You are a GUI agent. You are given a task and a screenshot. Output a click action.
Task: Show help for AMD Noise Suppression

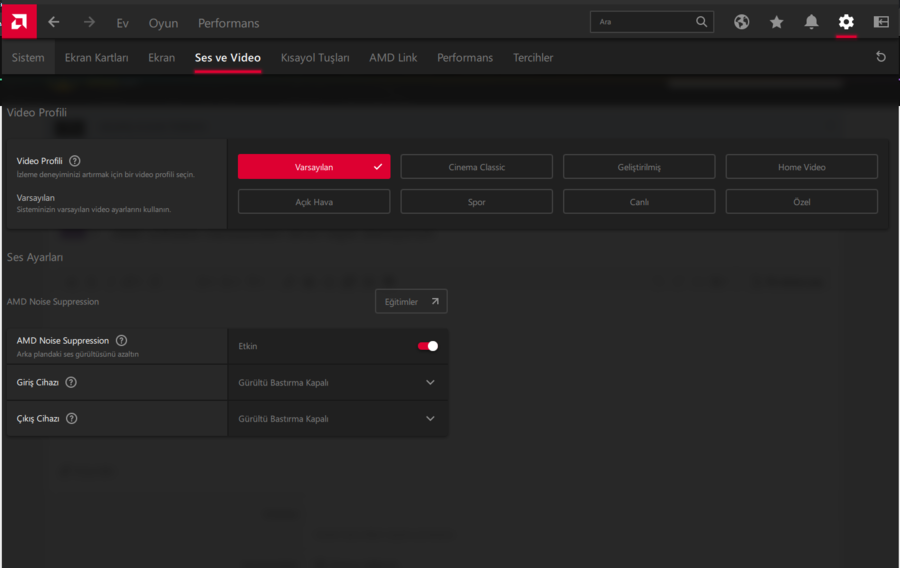pos(121,341)
